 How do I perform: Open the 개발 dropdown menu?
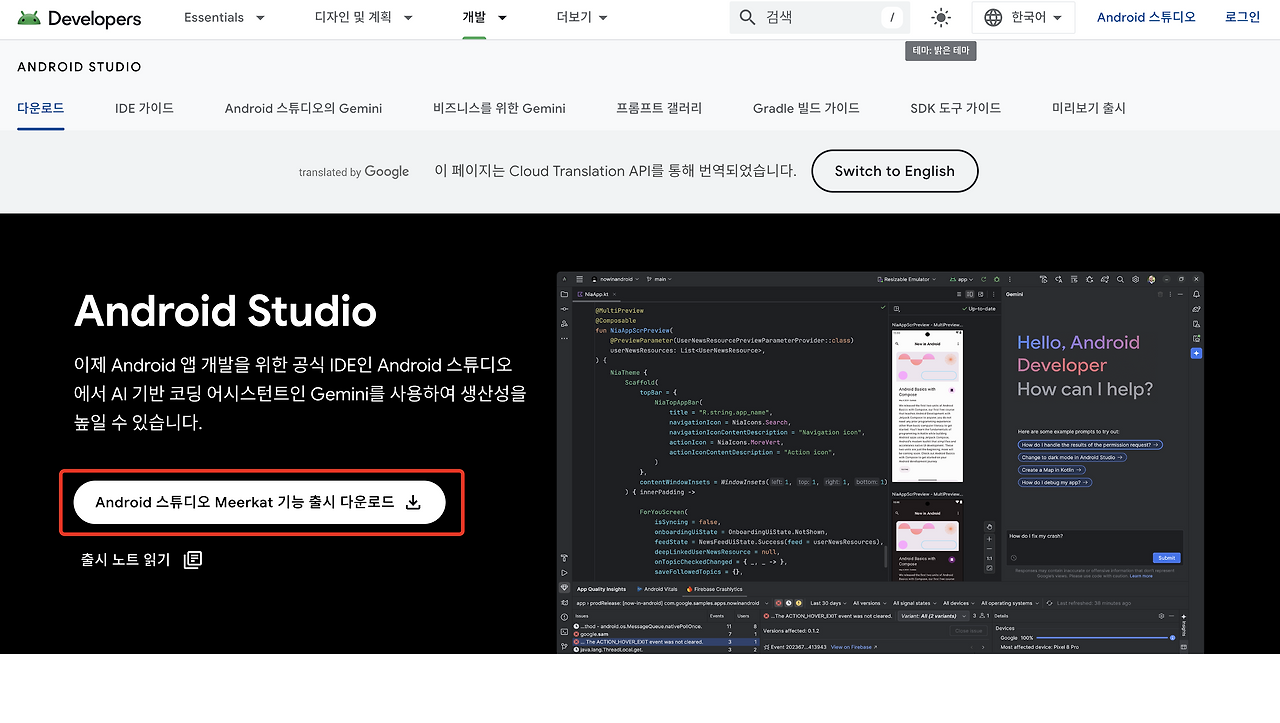[x=485, y=18]
